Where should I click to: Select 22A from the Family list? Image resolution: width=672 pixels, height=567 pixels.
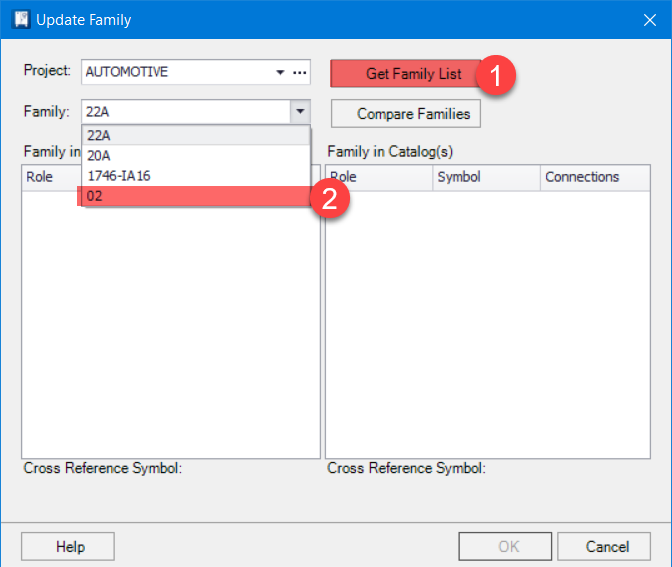(x=196, y=135)
